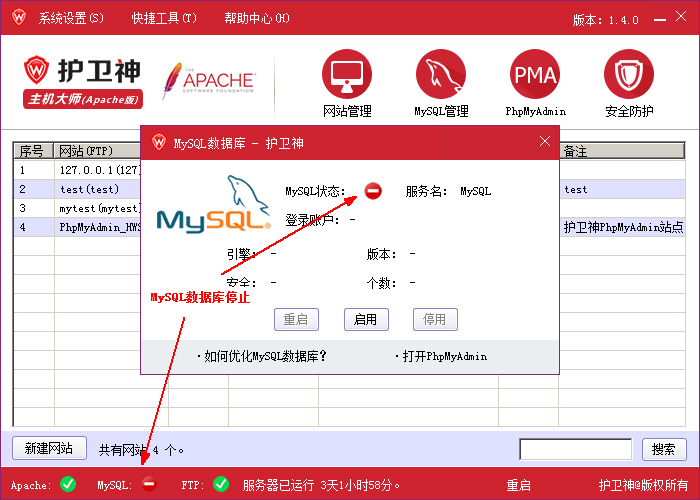The height and width of the screenshot is (500, 700).
Task: Open the 安全防护 shield icon
Action: coord(629,75)
